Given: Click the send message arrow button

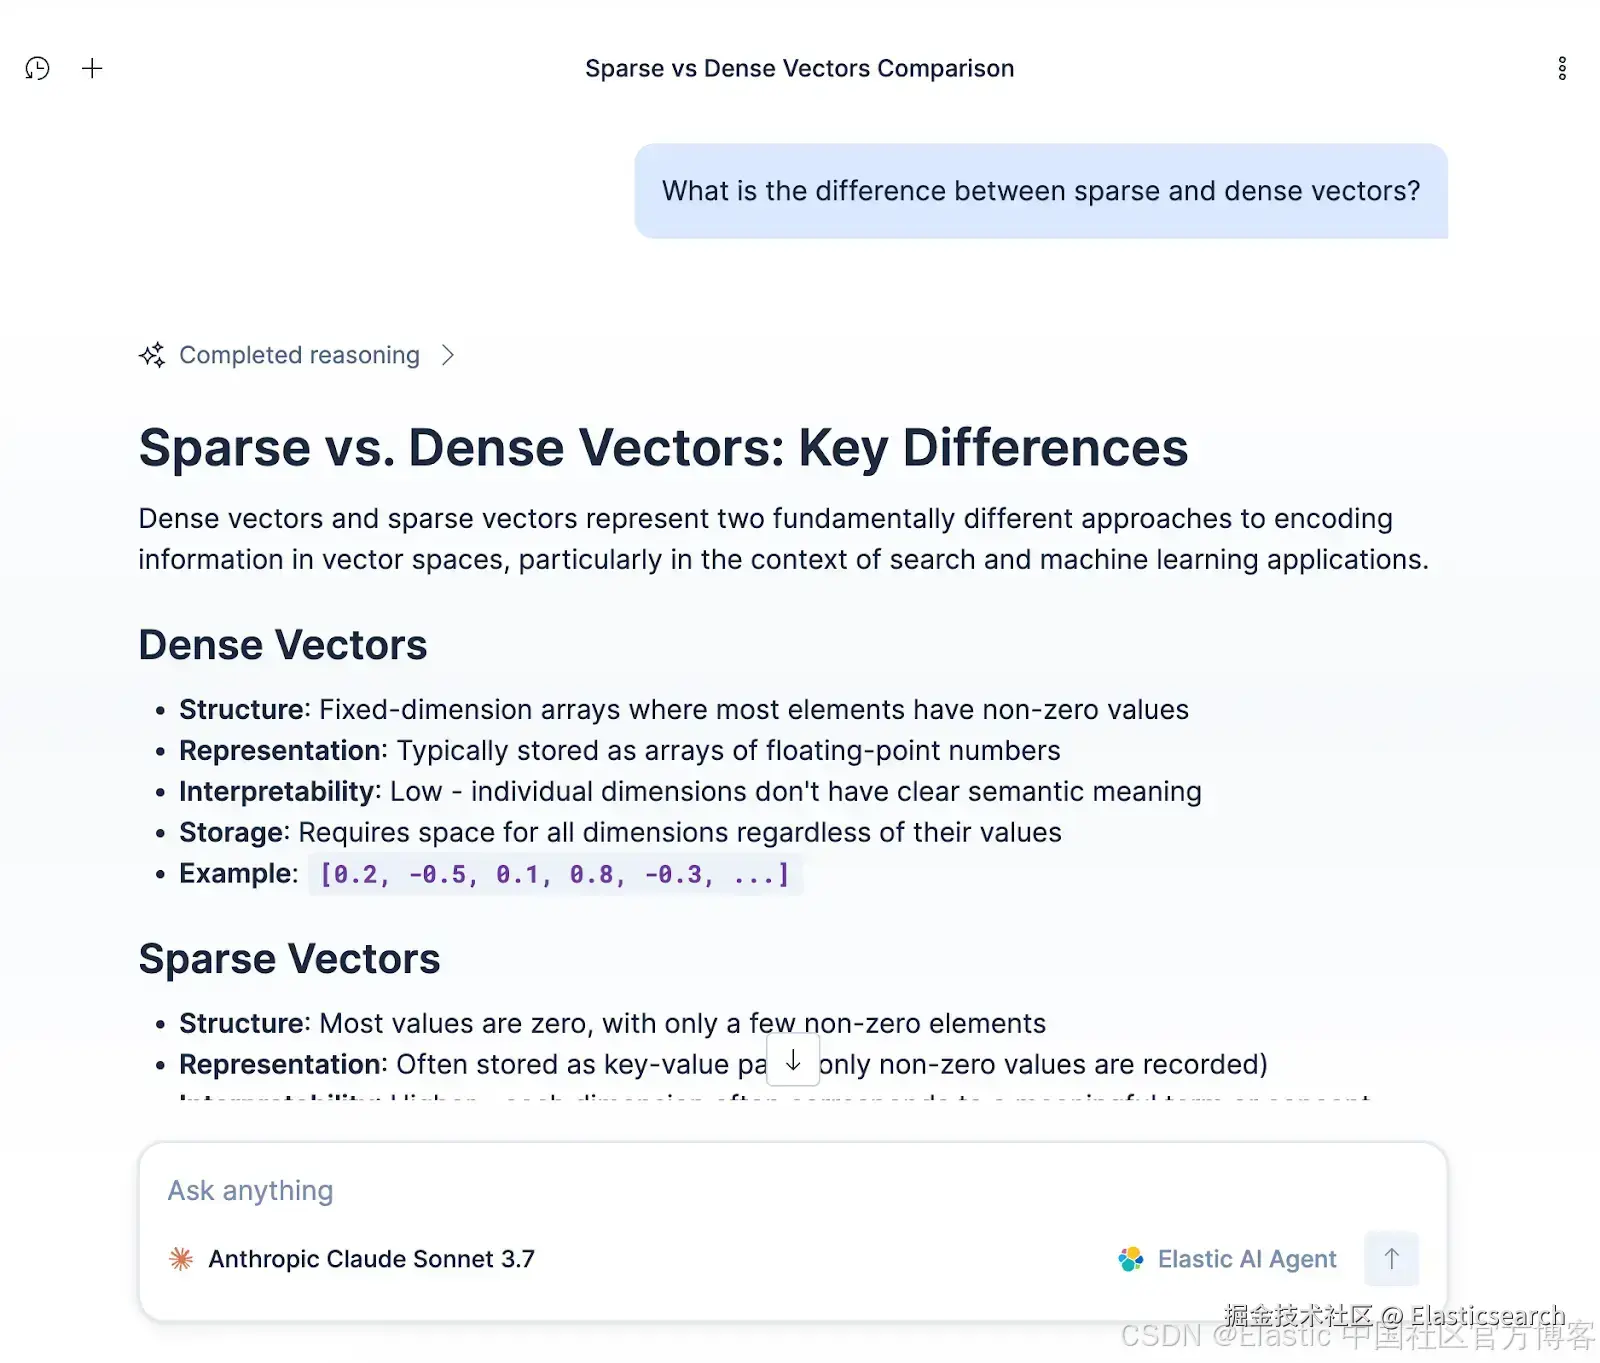Looking at the screenshot, I should tap(1391, 1258).
